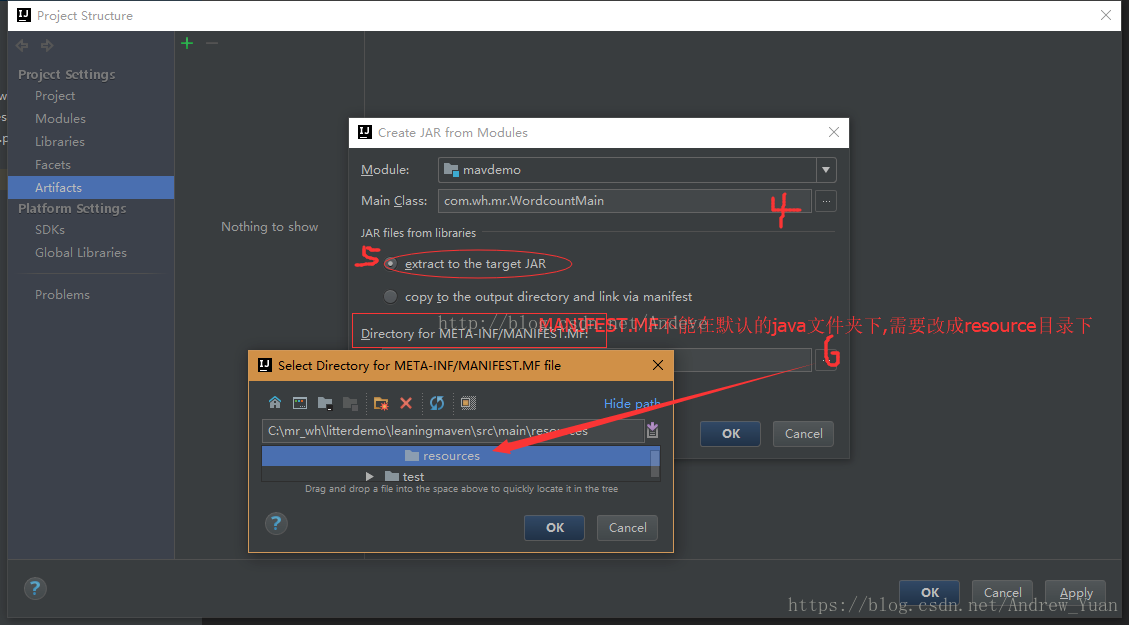Screen dimensions: 1129x625
Task: Open SDKs under Platform Settings
Action: click(x=50, y=230)
